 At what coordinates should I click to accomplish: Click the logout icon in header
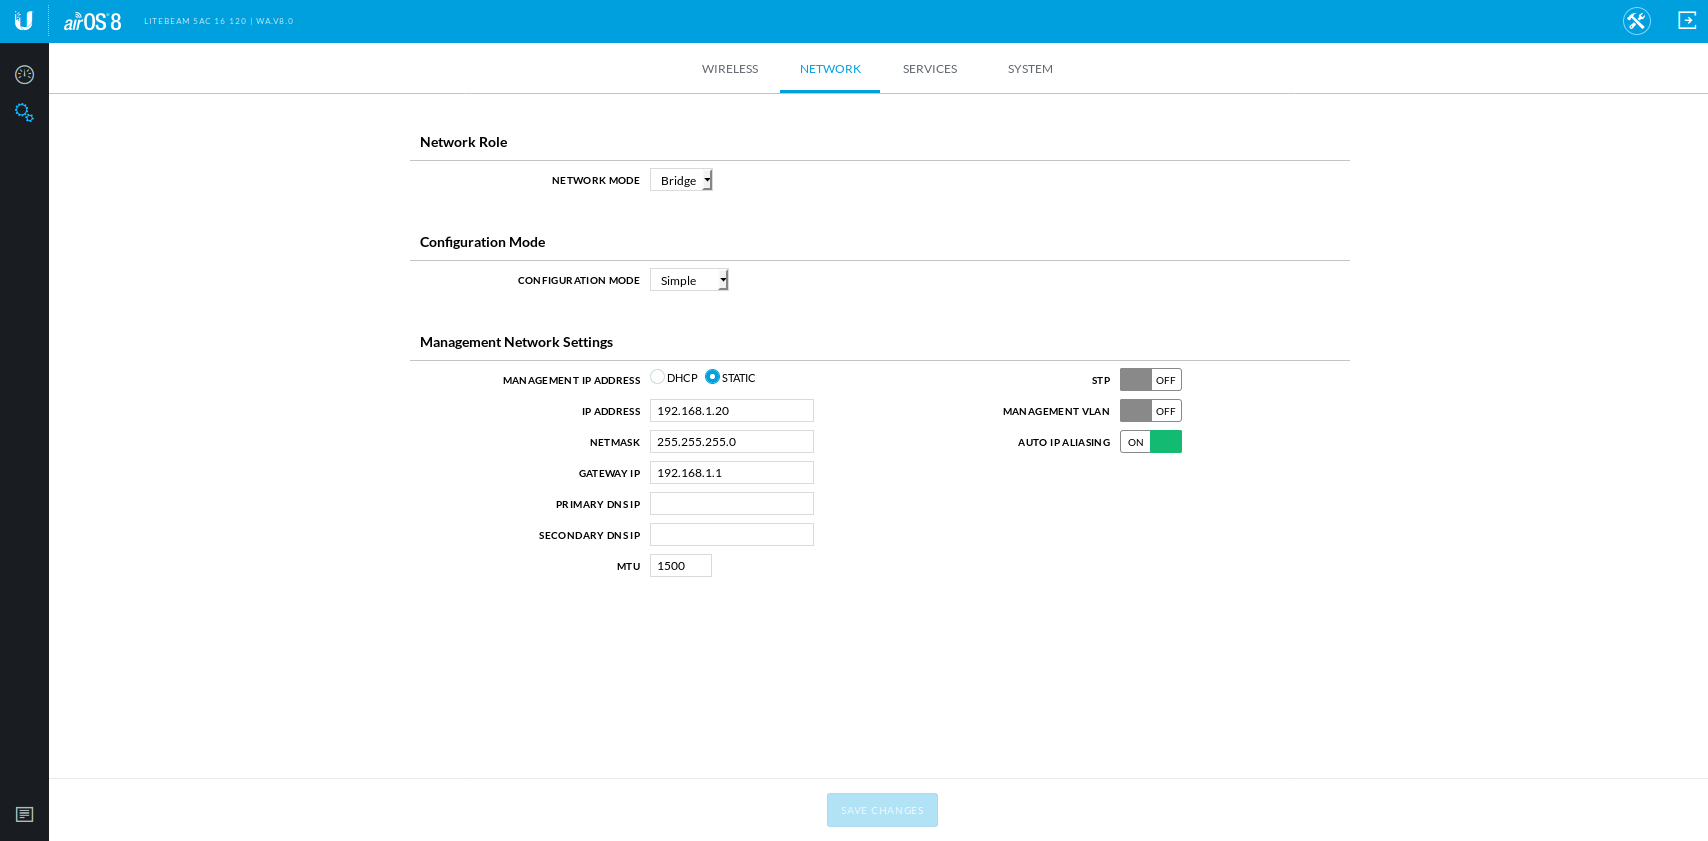[1687, 20]
